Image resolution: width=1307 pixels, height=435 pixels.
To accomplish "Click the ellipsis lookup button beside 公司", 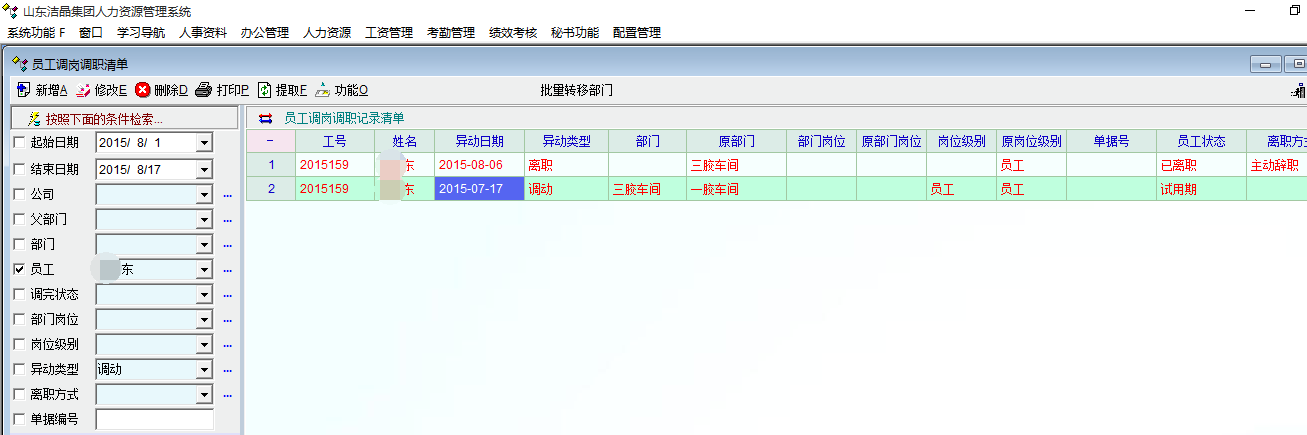I will (227, 195).
